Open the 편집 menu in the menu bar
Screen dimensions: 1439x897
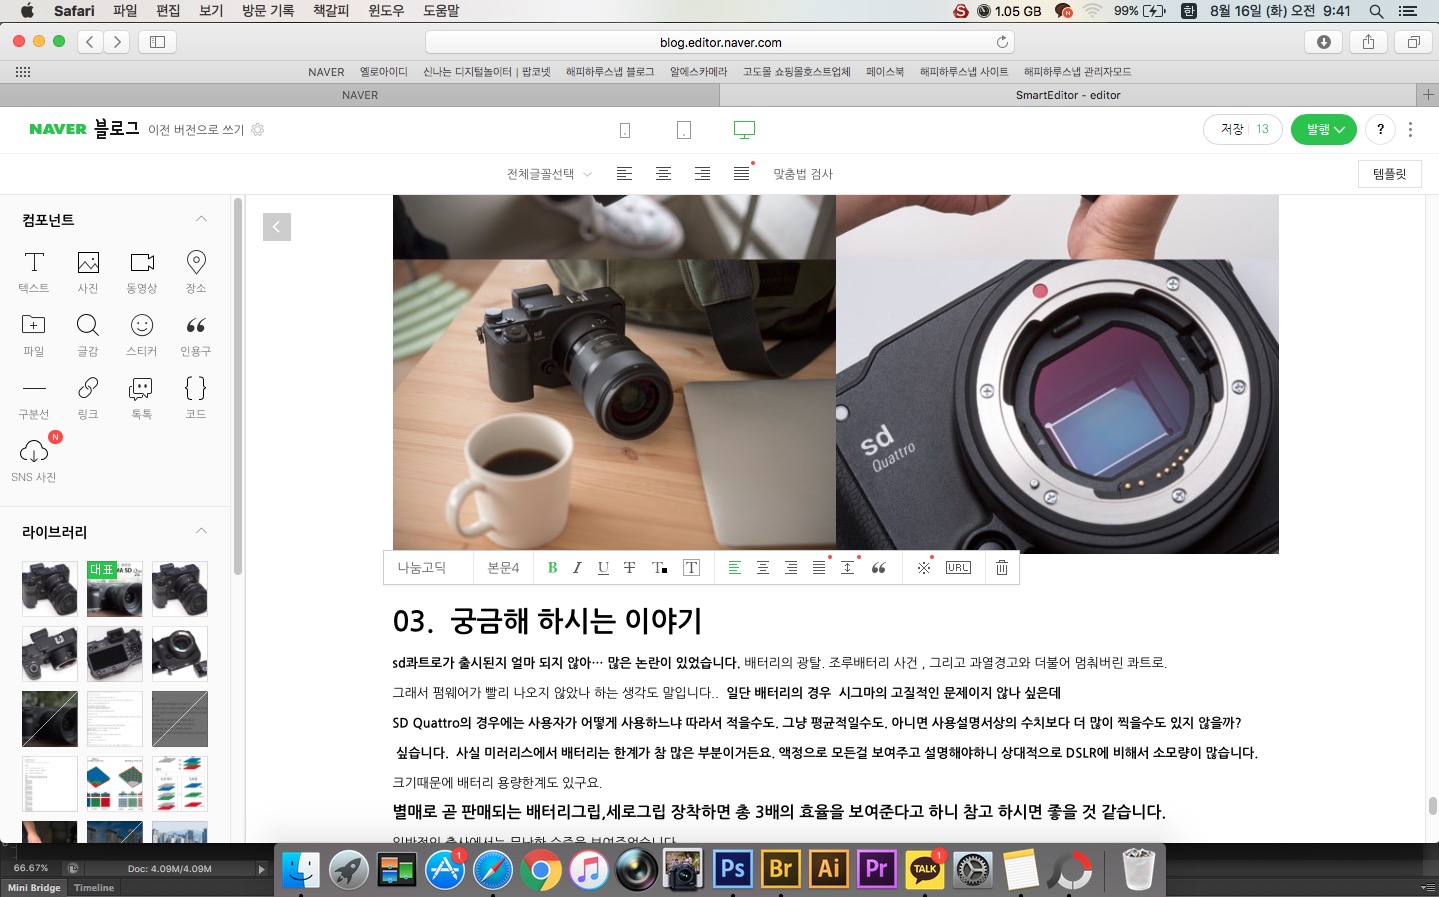tap(168, 11)
